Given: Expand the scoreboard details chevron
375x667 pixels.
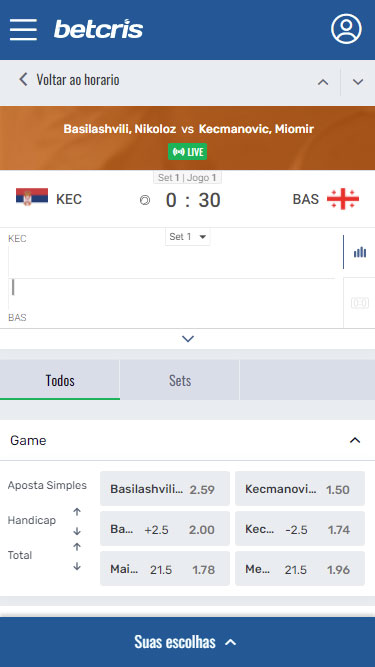Looking at the screenshot, I should [188, 339].
